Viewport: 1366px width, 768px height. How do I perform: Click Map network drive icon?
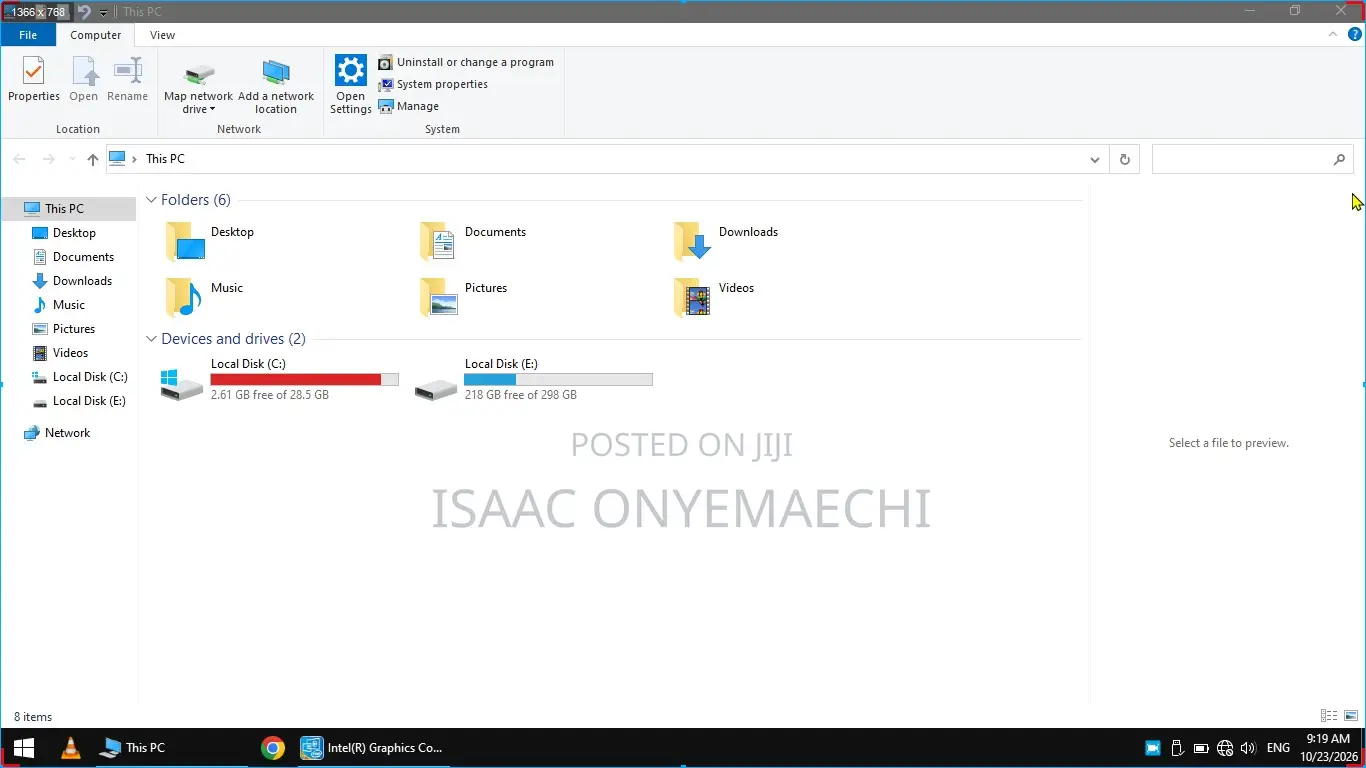click(200, 73)
